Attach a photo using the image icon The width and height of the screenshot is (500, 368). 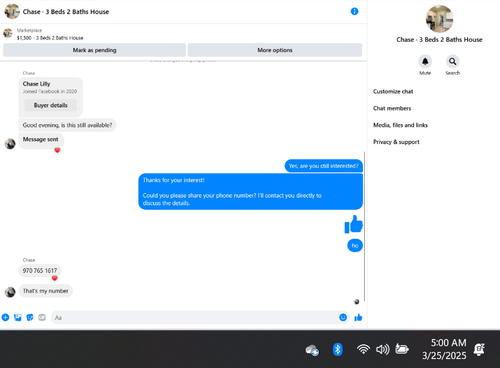pyautogui.click(x=18, y=317)
